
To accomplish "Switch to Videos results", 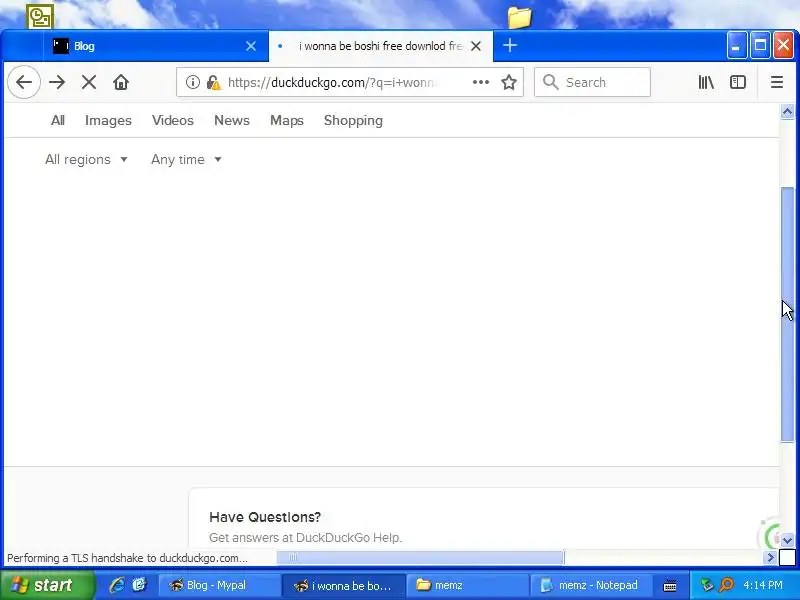I will click(x=173, y=120).
